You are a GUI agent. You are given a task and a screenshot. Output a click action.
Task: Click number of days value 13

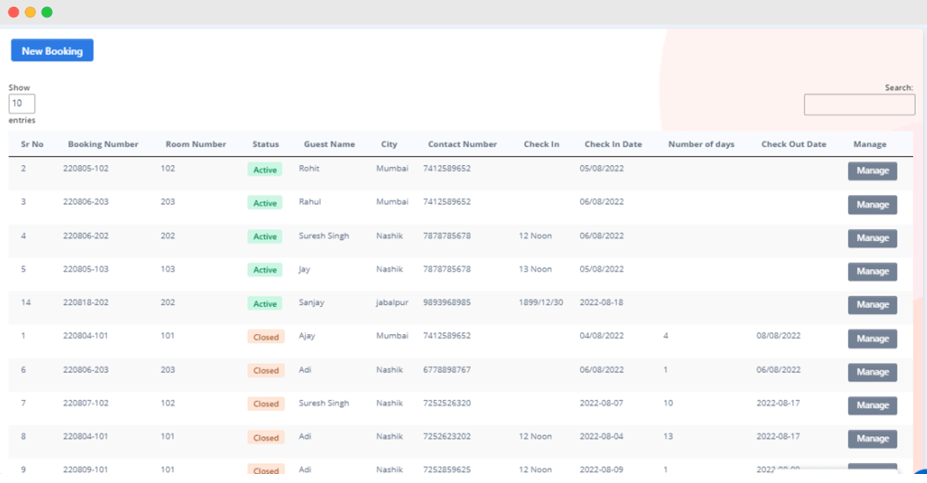[668, 436]
